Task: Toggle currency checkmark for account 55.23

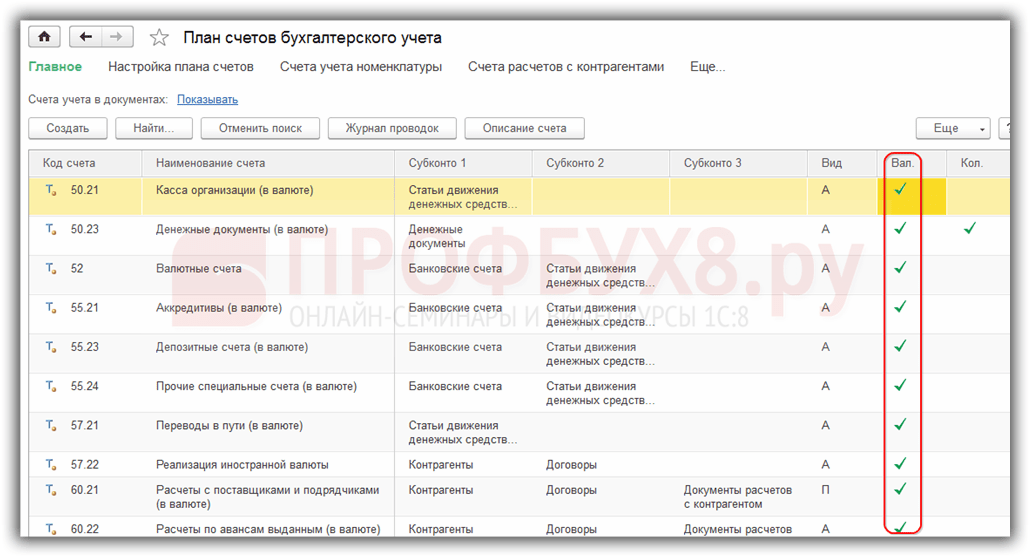Action: pos(901,345)
